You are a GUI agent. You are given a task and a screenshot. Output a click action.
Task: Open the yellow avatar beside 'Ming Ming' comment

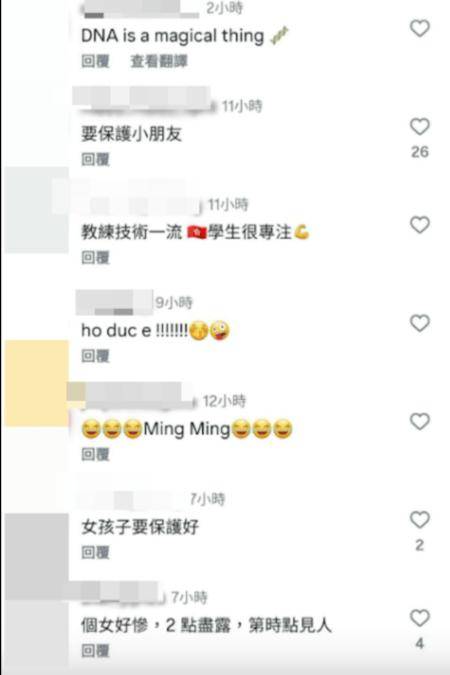point(37,383)
